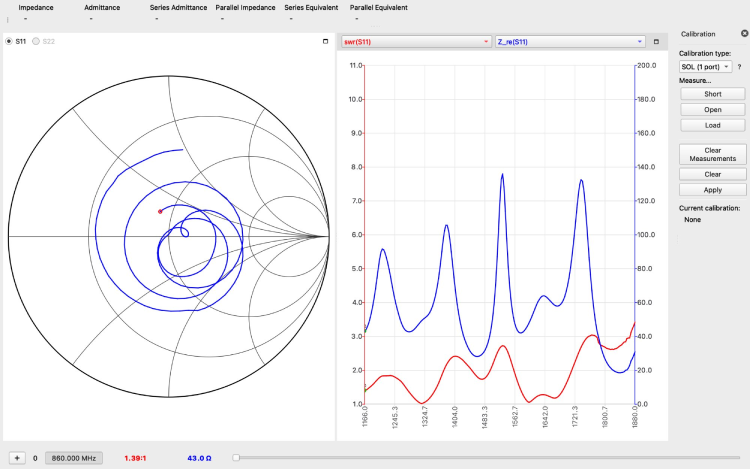Click the Impedance readout label
The image size is (750, 469).
point(36,7)
